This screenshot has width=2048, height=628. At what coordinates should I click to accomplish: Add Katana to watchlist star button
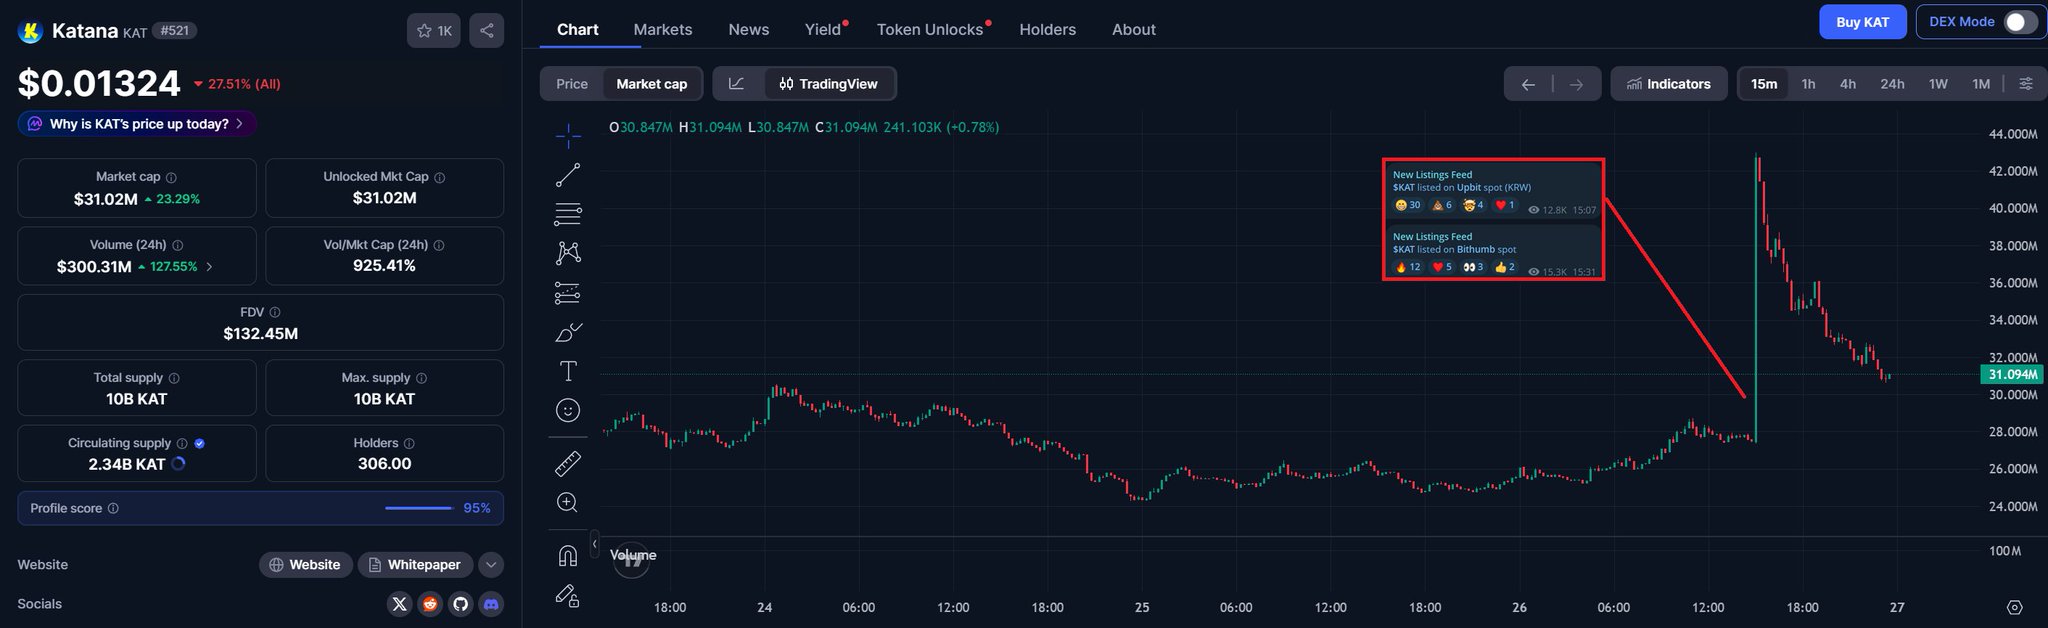click(434, 31)
